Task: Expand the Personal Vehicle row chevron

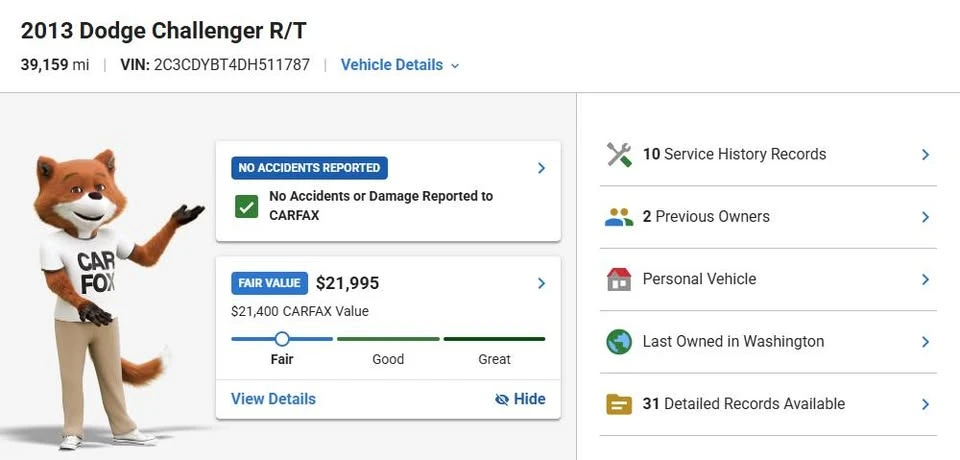Action: coord(926,279)
